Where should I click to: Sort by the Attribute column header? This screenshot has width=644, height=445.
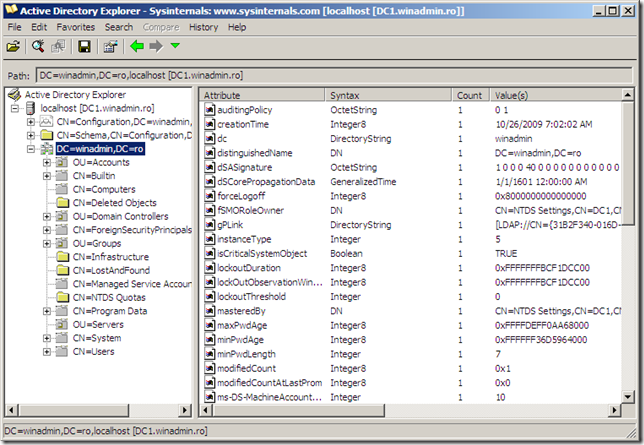(262, 95)
